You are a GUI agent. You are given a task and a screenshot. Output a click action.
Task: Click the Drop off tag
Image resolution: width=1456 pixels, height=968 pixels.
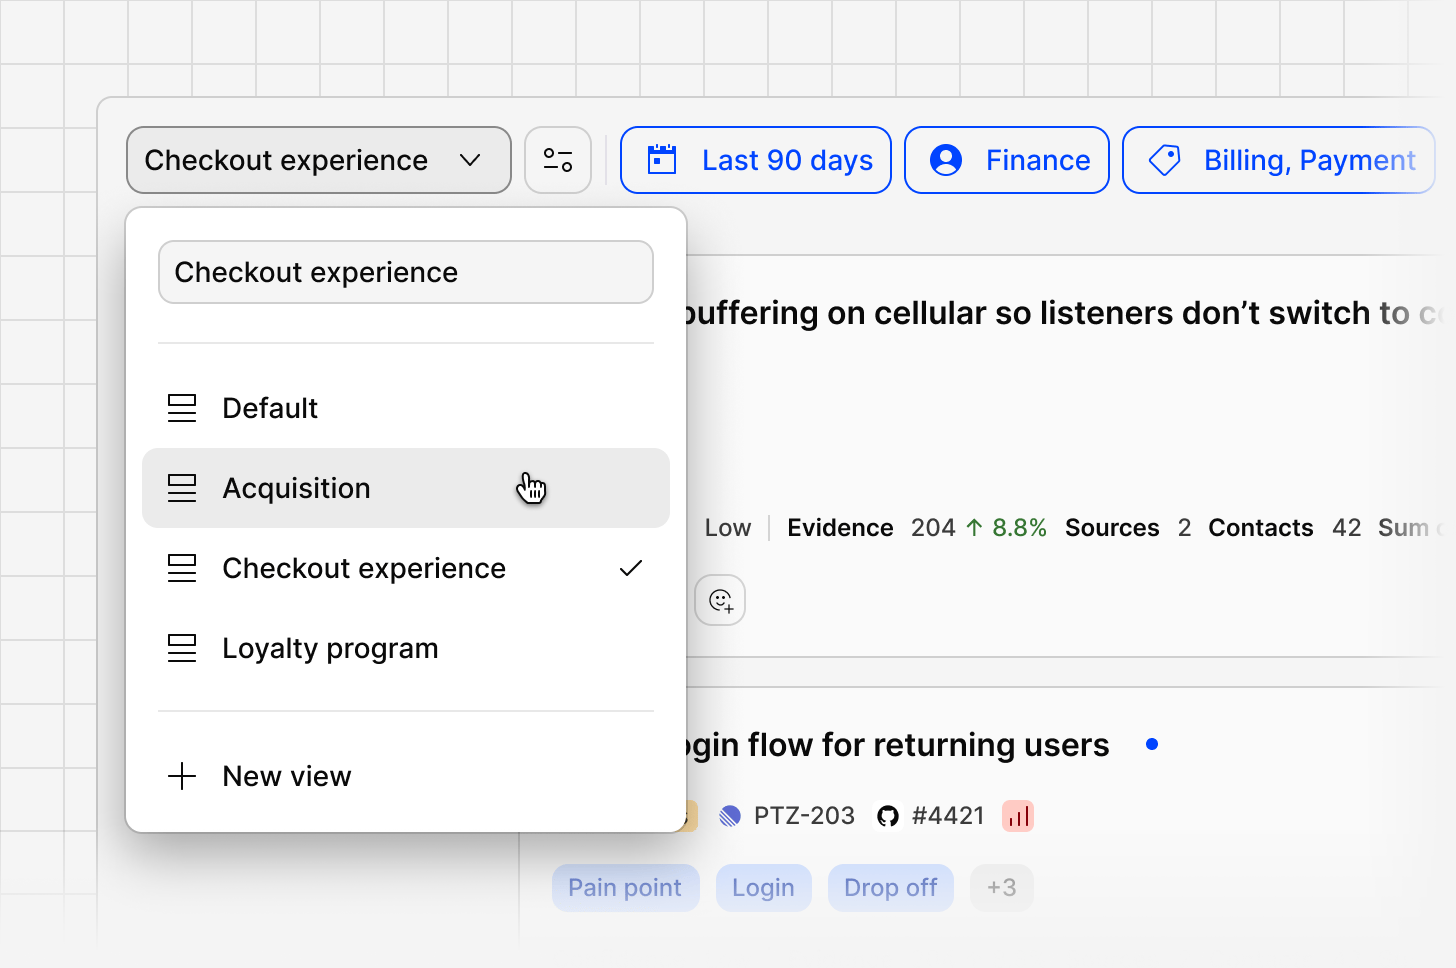coord(890,888)
